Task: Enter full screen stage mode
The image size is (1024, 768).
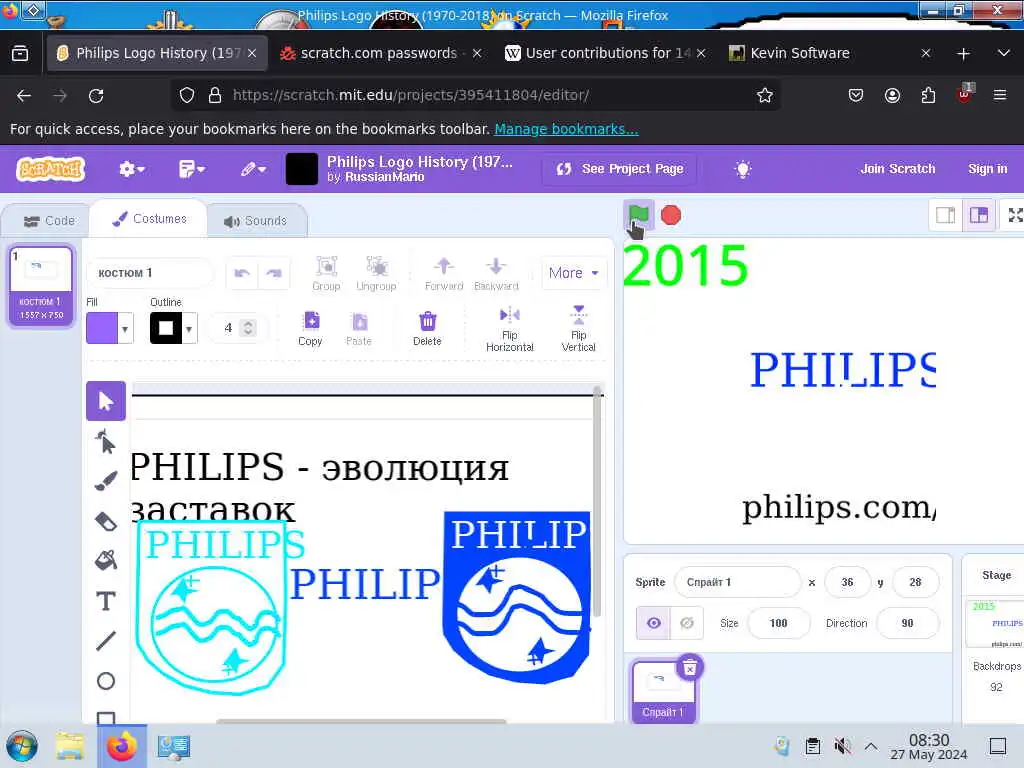Action: [1015, 215]
